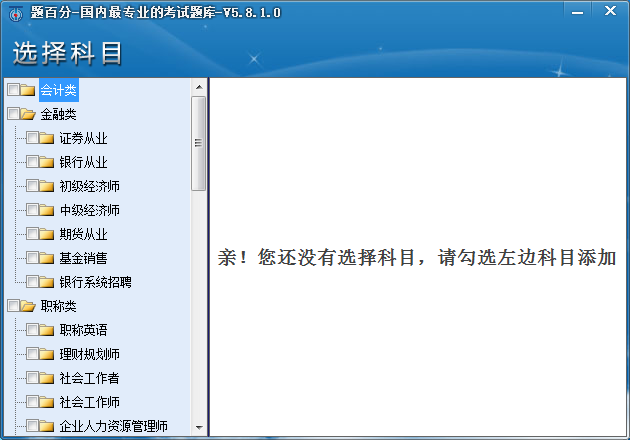
Task: Click the folder icon beside 社会工作师
Action: (x=47, y=402)
